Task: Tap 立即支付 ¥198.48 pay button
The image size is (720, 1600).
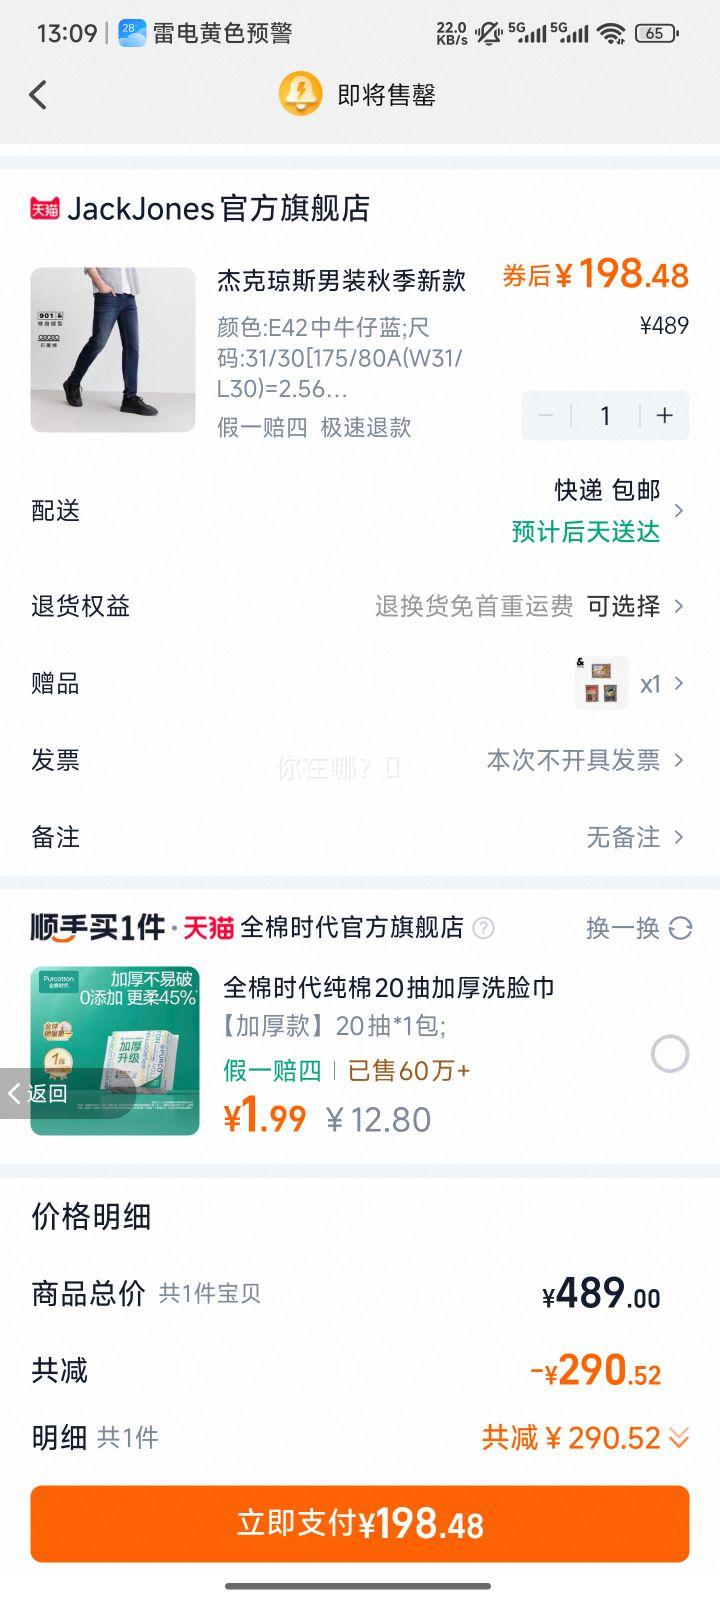Action: (360, 1524)
